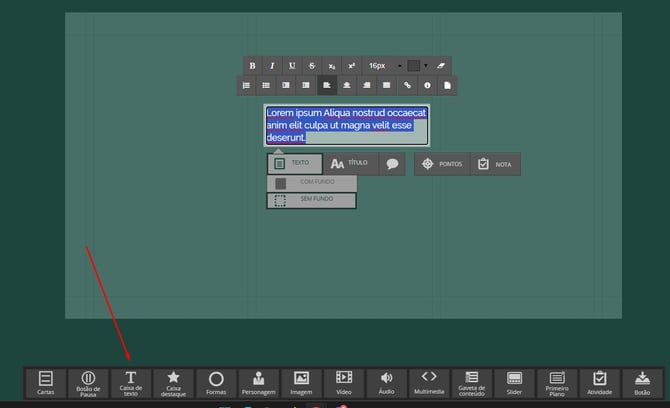Viewport: 670px width, 408px height.
Task: Add a Caixa de texto element
Action: (131, 382)
